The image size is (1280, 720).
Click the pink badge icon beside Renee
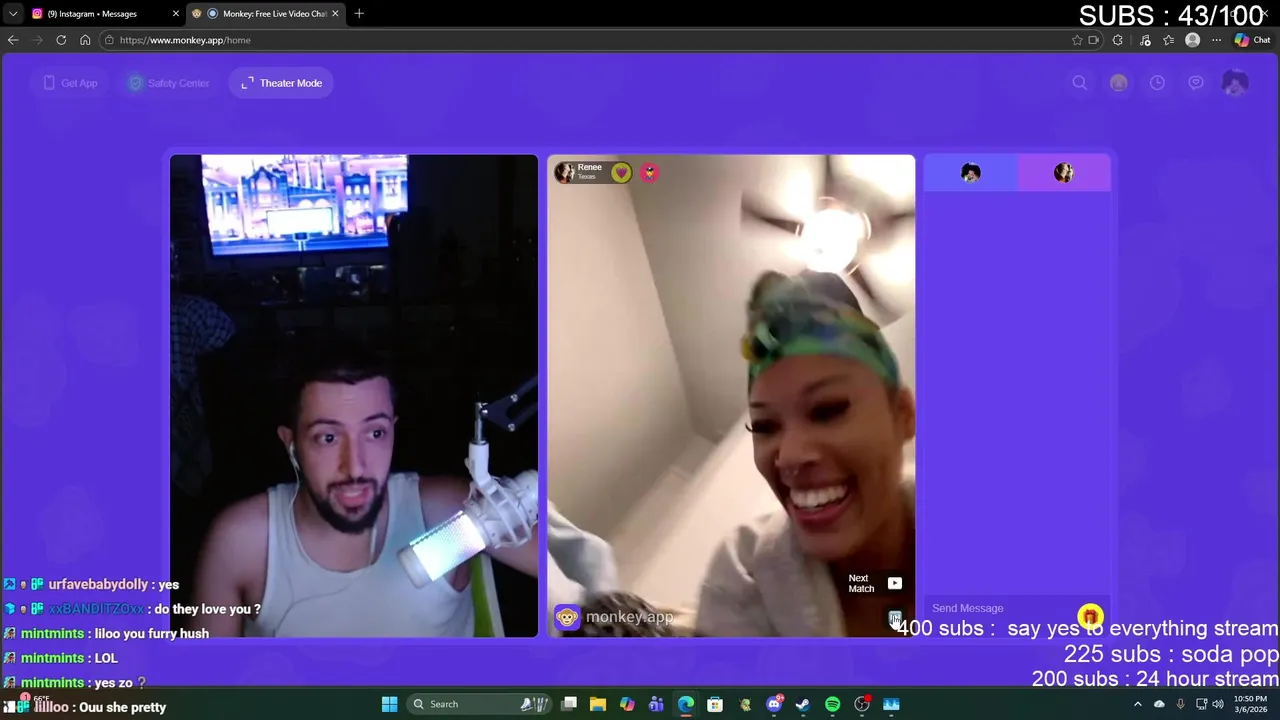[x=649, y=172]
